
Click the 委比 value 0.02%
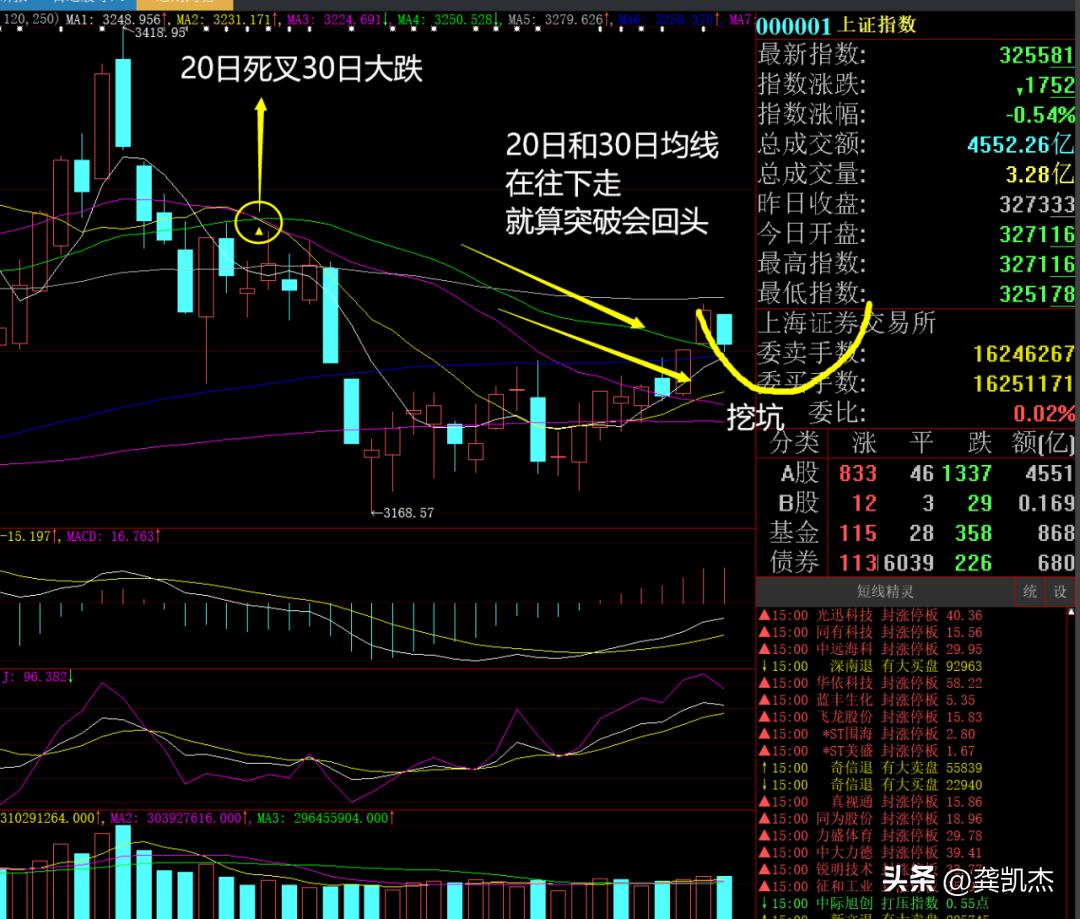[x=1043, y=413]
